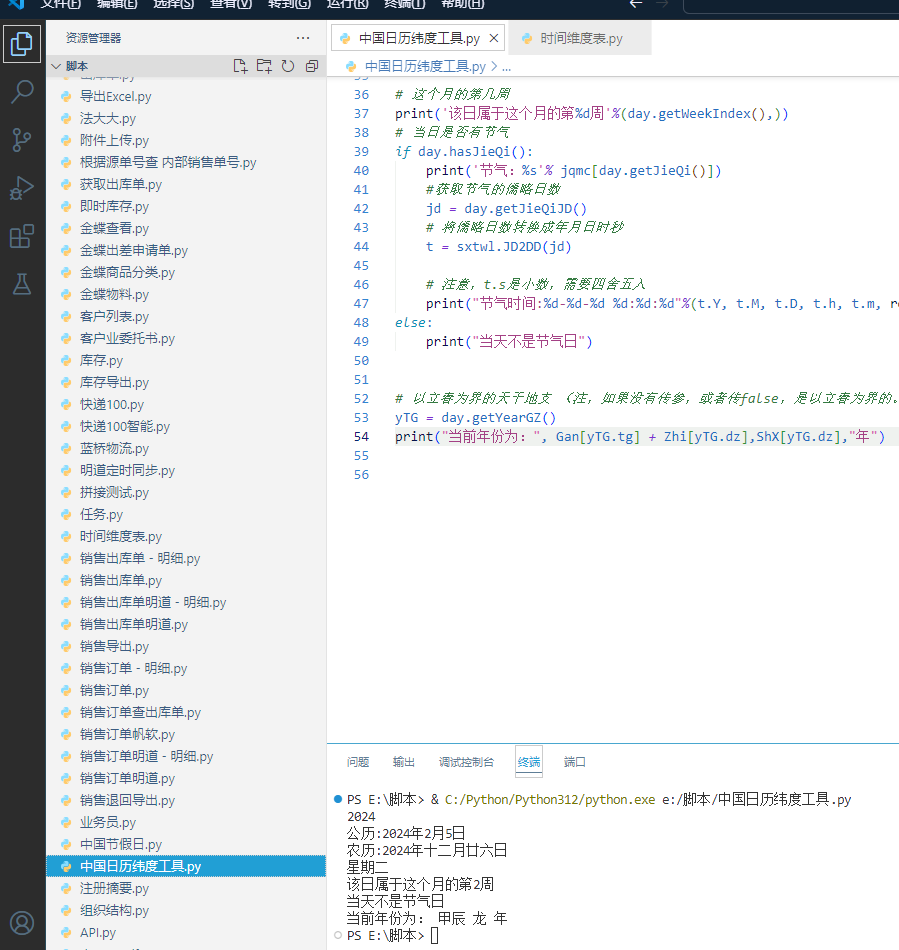This screenshot has height=950, width=899.
Task: Open the Run and Debug view
Action: pos(22,188)
